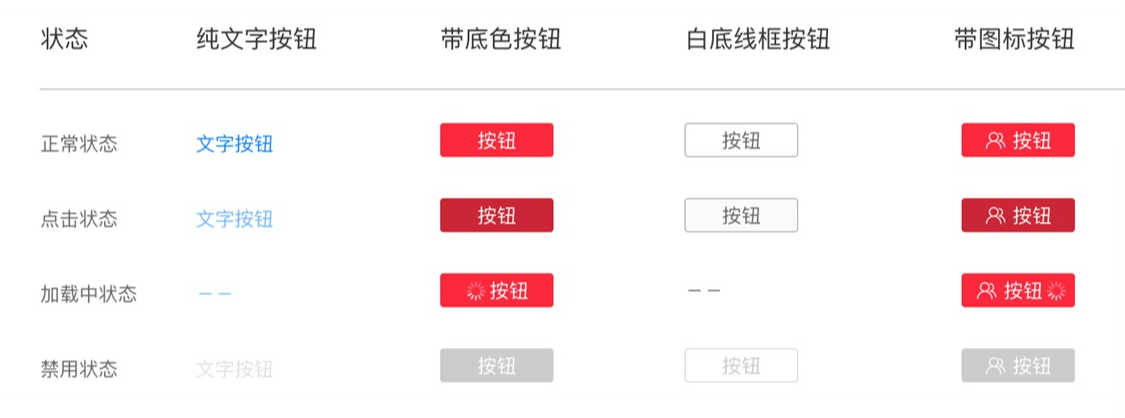
Task: Select the 带图标按钮 column header
Action: (1015, 39)
